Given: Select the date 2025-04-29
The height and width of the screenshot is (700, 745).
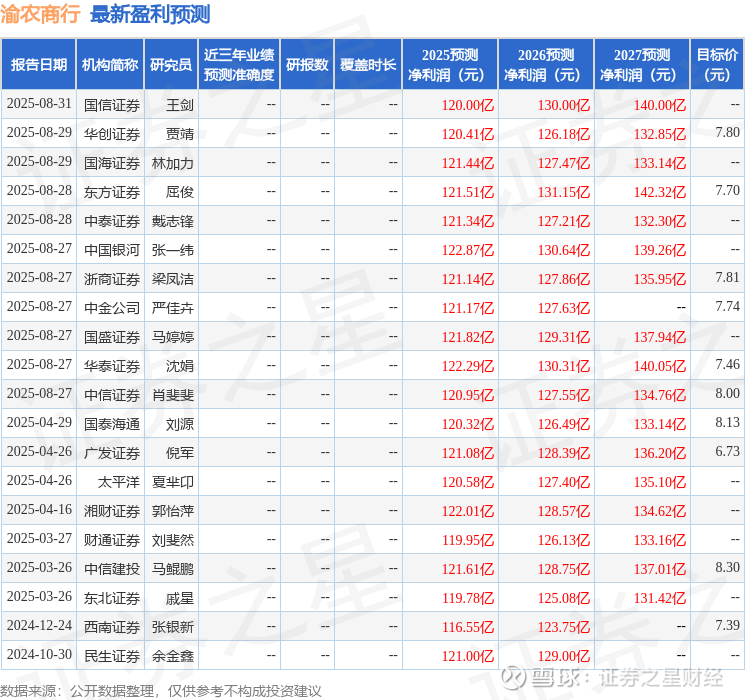Looking at the screenshot, I should point(39,422).
